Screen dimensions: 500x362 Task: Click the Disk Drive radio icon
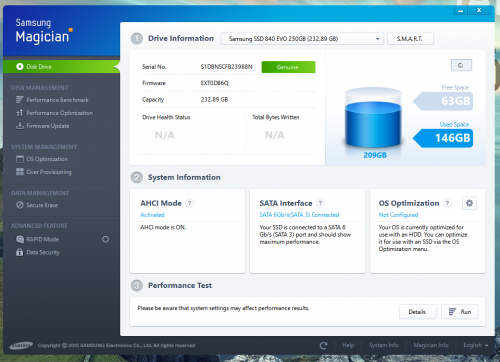(20, 67)
